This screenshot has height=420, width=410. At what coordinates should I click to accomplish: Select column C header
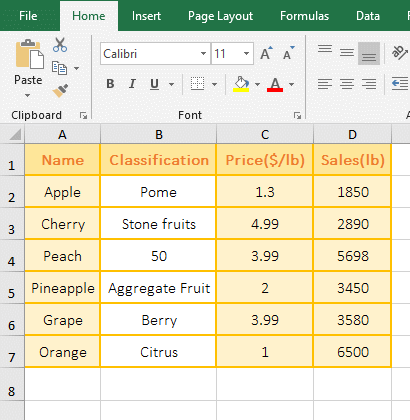[x=265, y=134]
